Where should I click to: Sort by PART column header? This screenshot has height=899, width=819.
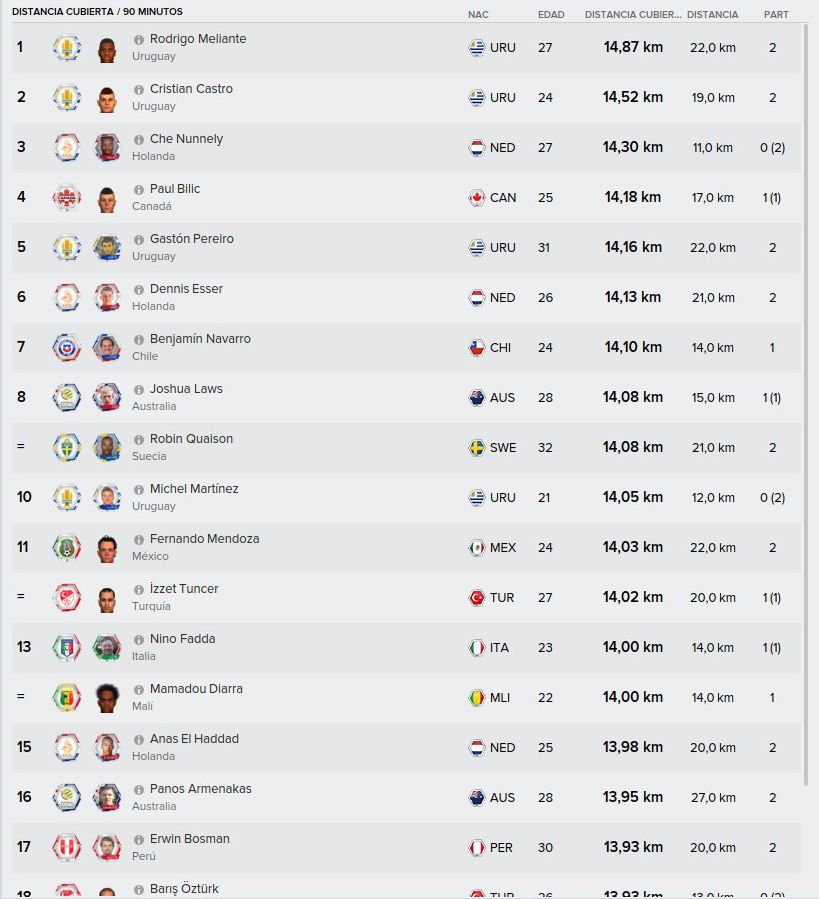click(775, 14)
